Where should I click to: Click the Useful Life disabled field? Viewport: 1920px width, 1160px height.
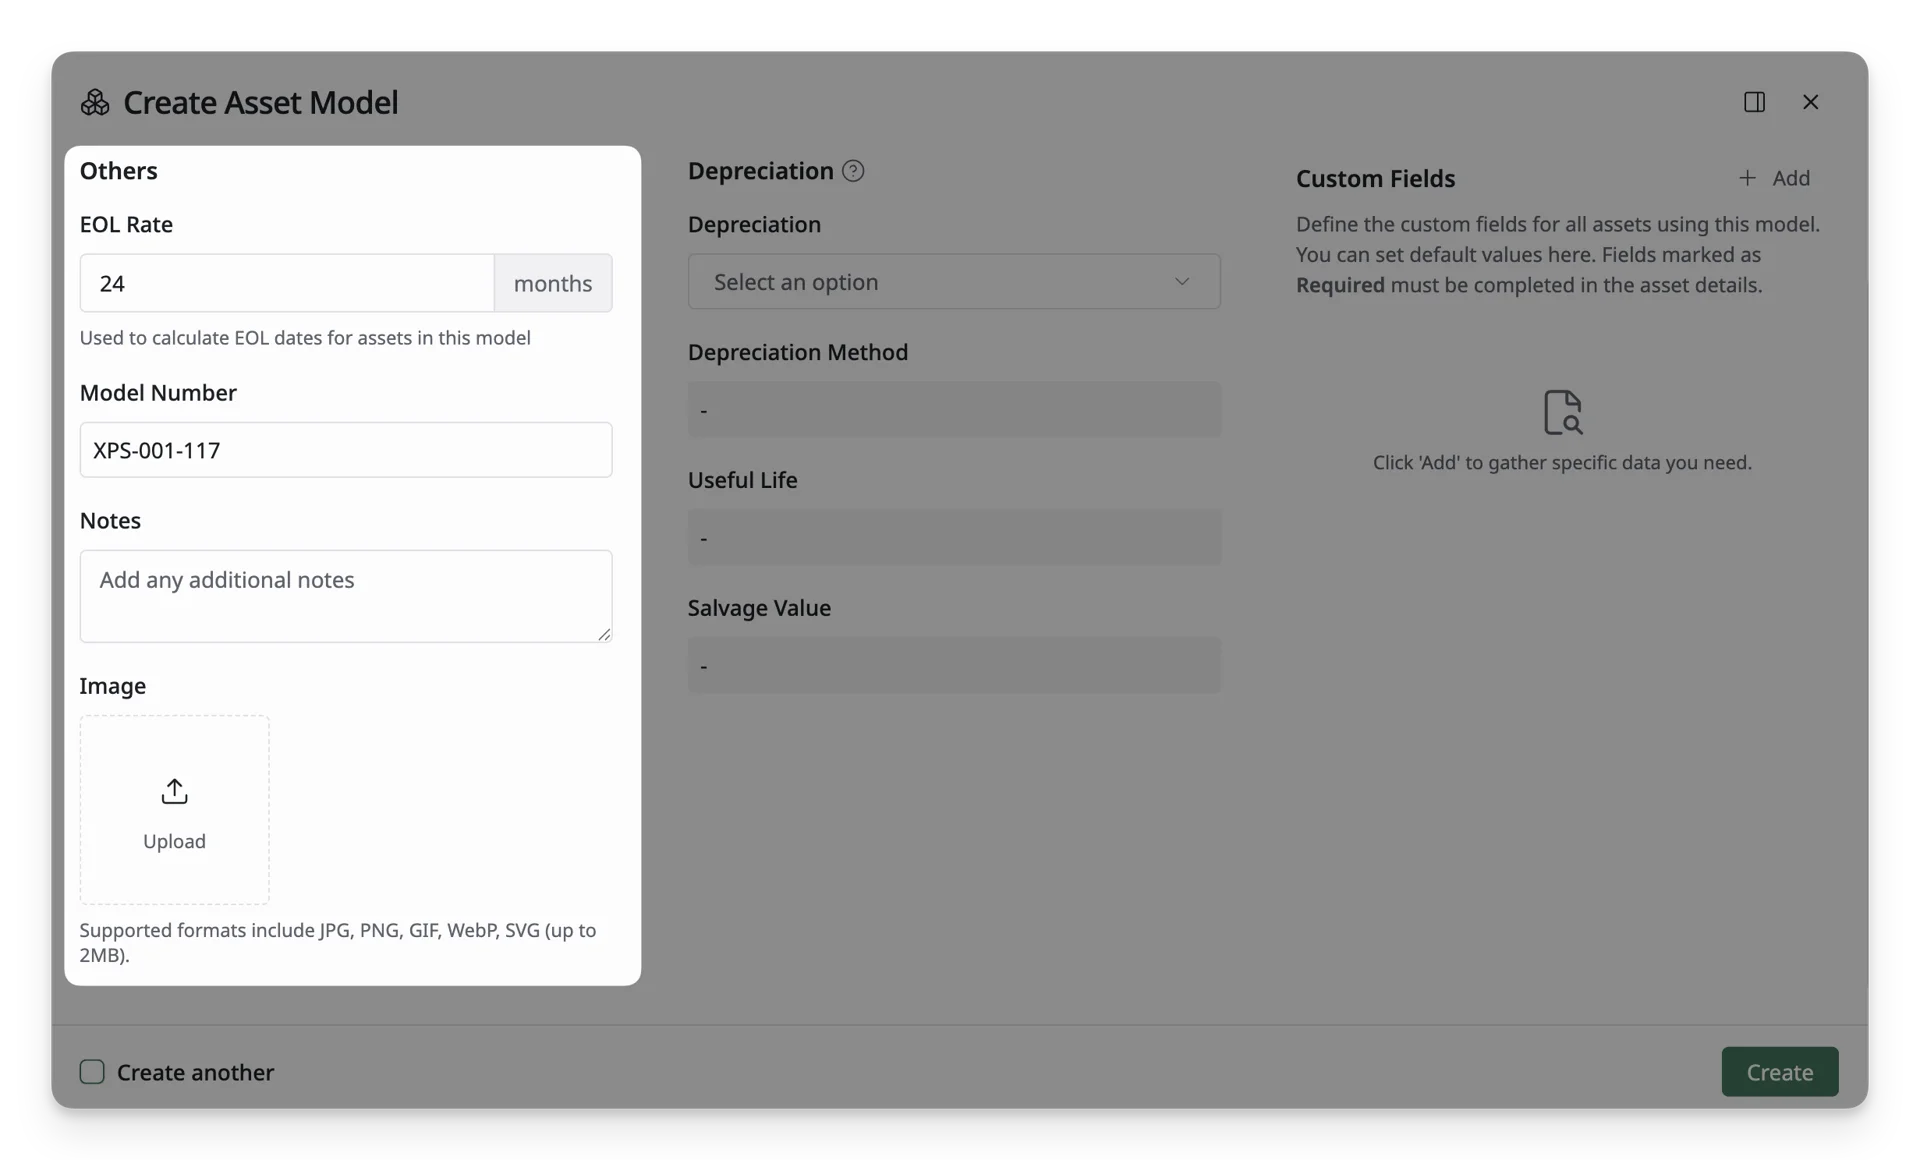coord(954,537)
